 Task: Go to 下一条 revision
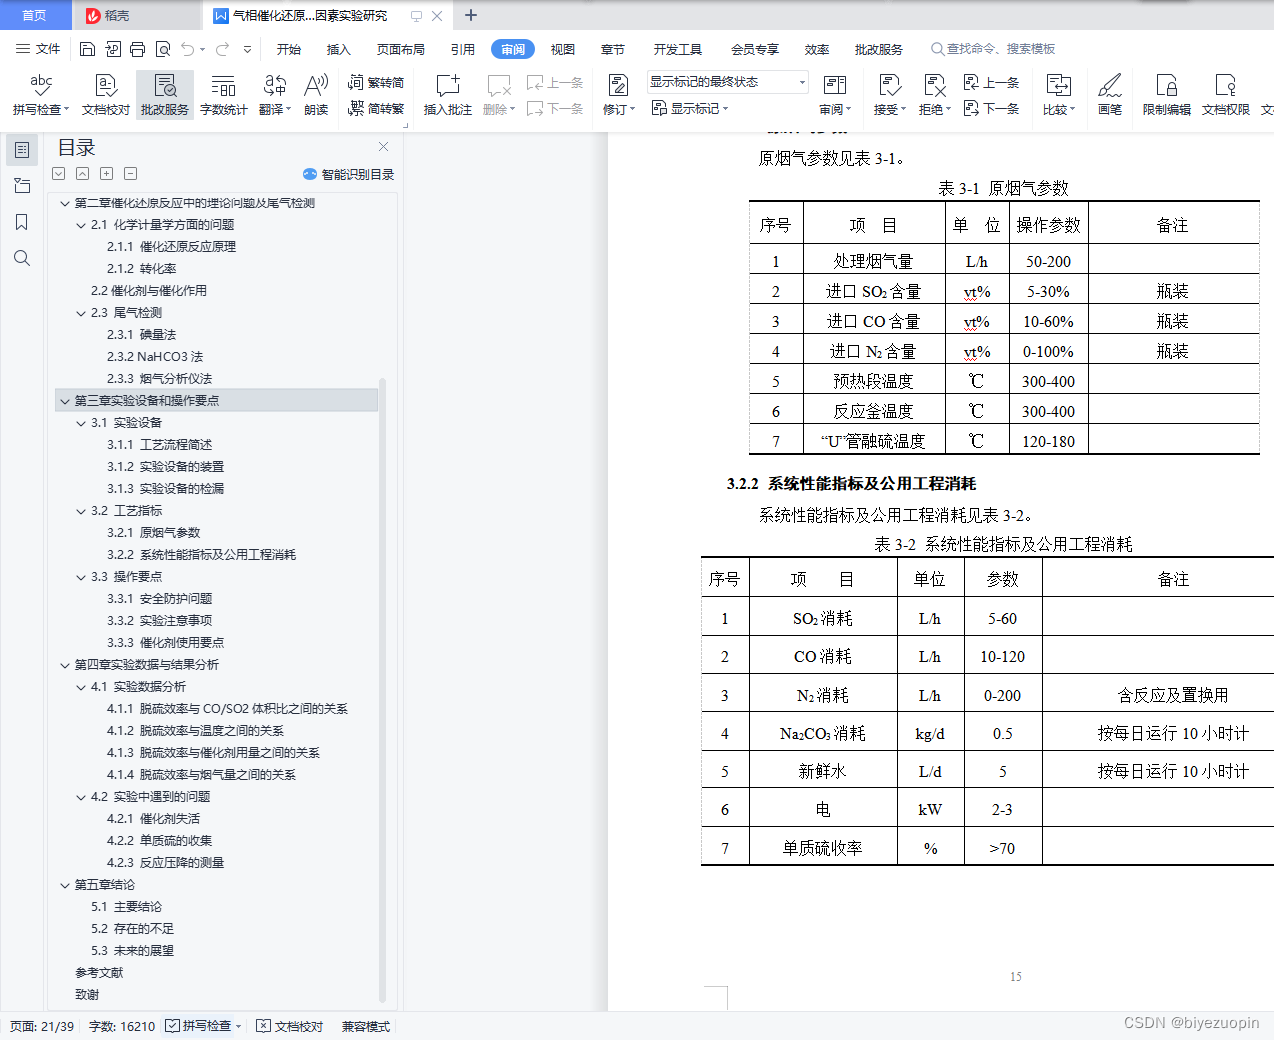pos(991,108)
